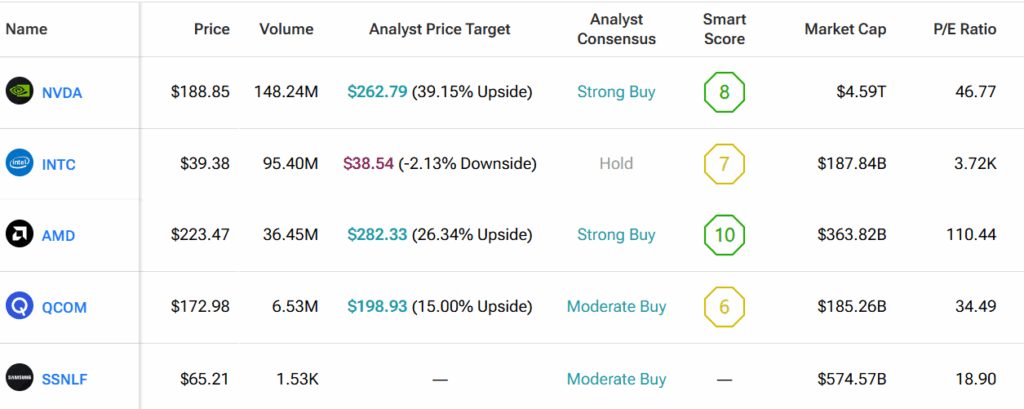Sort by the P/E Ratio column header

click(964, 29)
